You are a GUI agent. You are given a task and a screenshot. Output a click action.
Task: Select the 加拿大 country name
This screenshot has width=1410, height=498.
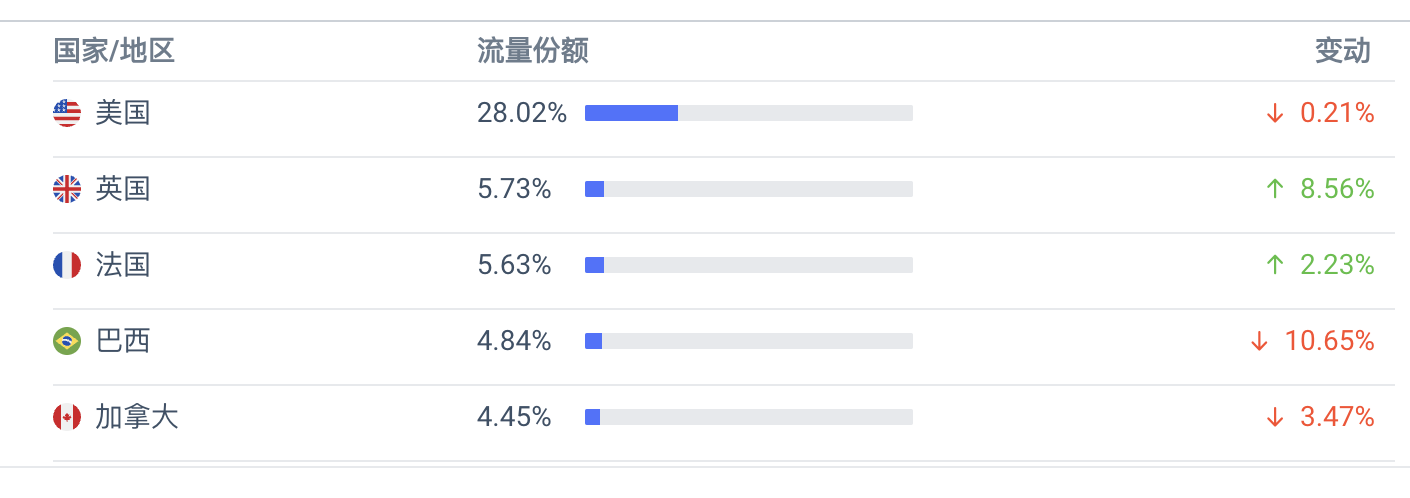coord(137,417)
